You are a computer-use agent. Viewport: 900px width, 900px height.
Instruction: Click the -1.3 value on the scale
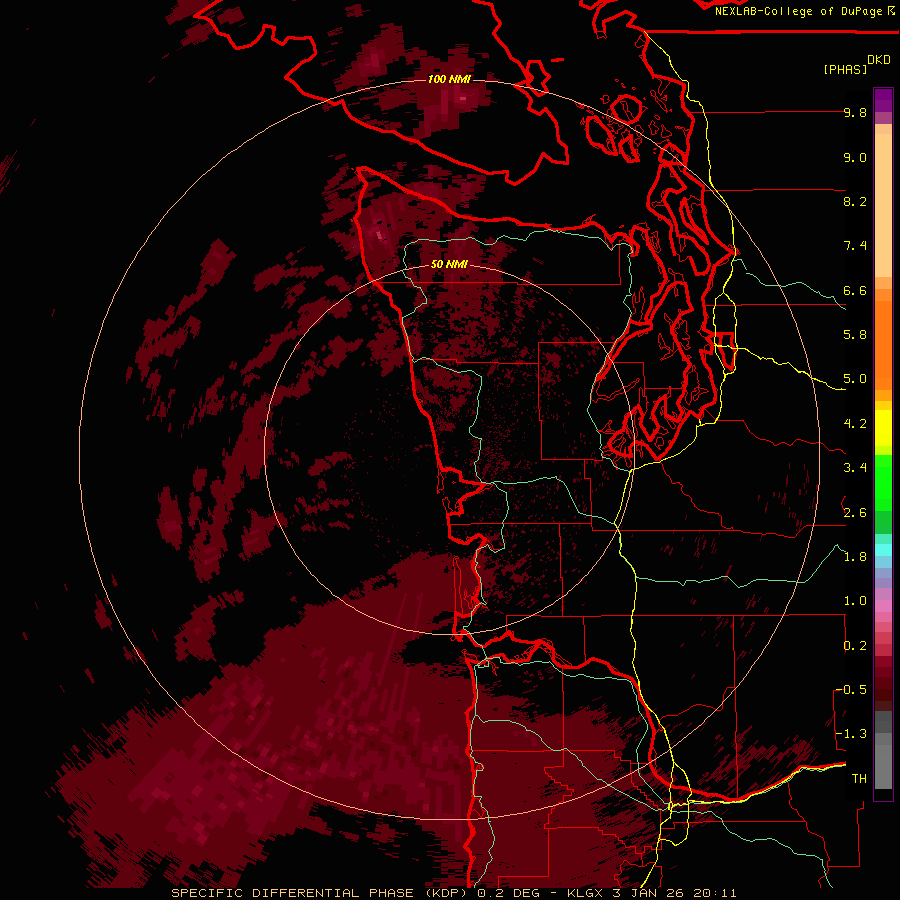pyautogui.click(x=852, y=734)
